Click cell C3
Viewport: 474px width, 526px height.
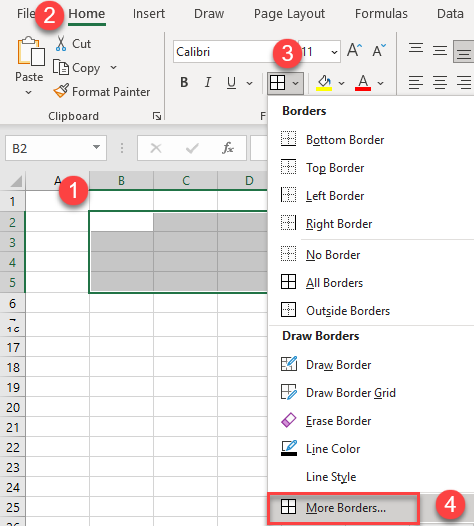pyautogui.click(x=186, y=242)
